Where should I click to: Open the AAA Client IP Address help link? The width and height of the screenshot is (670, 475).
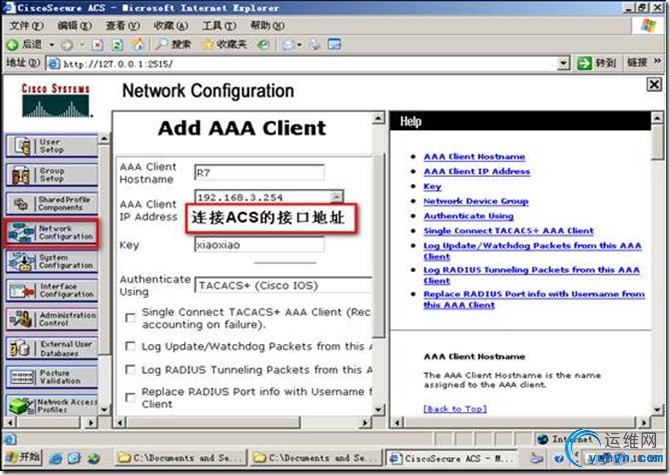[477, 171]
